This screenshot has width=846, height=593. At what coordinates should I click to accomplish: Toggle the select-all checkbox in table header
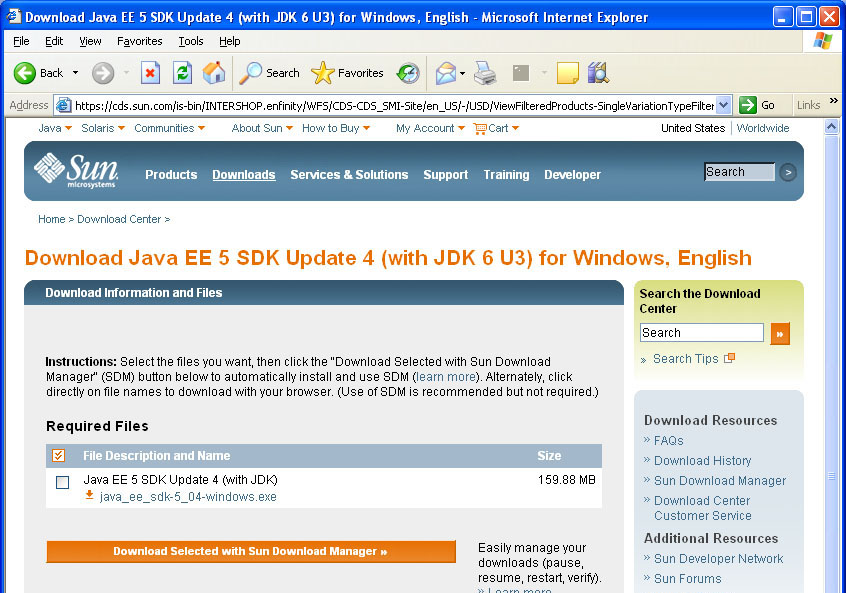(x=59, y=456)
